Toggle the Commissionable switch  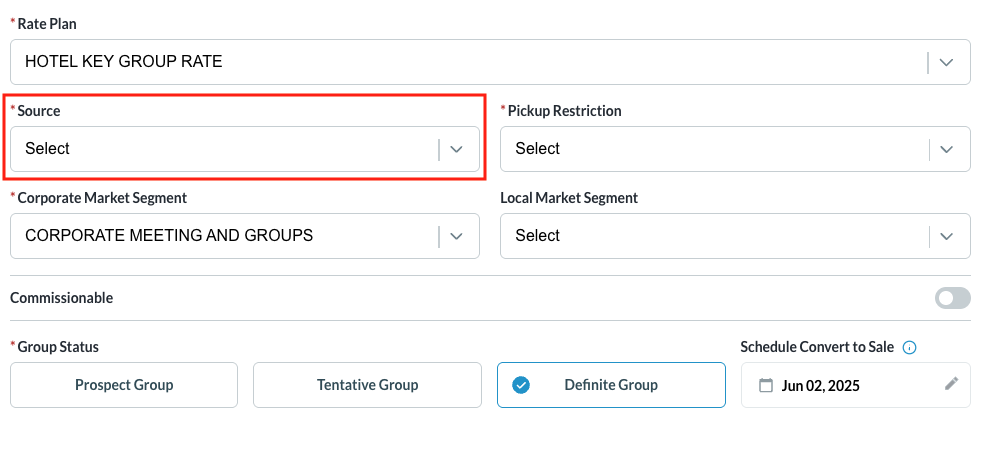(x=952, y=298)
